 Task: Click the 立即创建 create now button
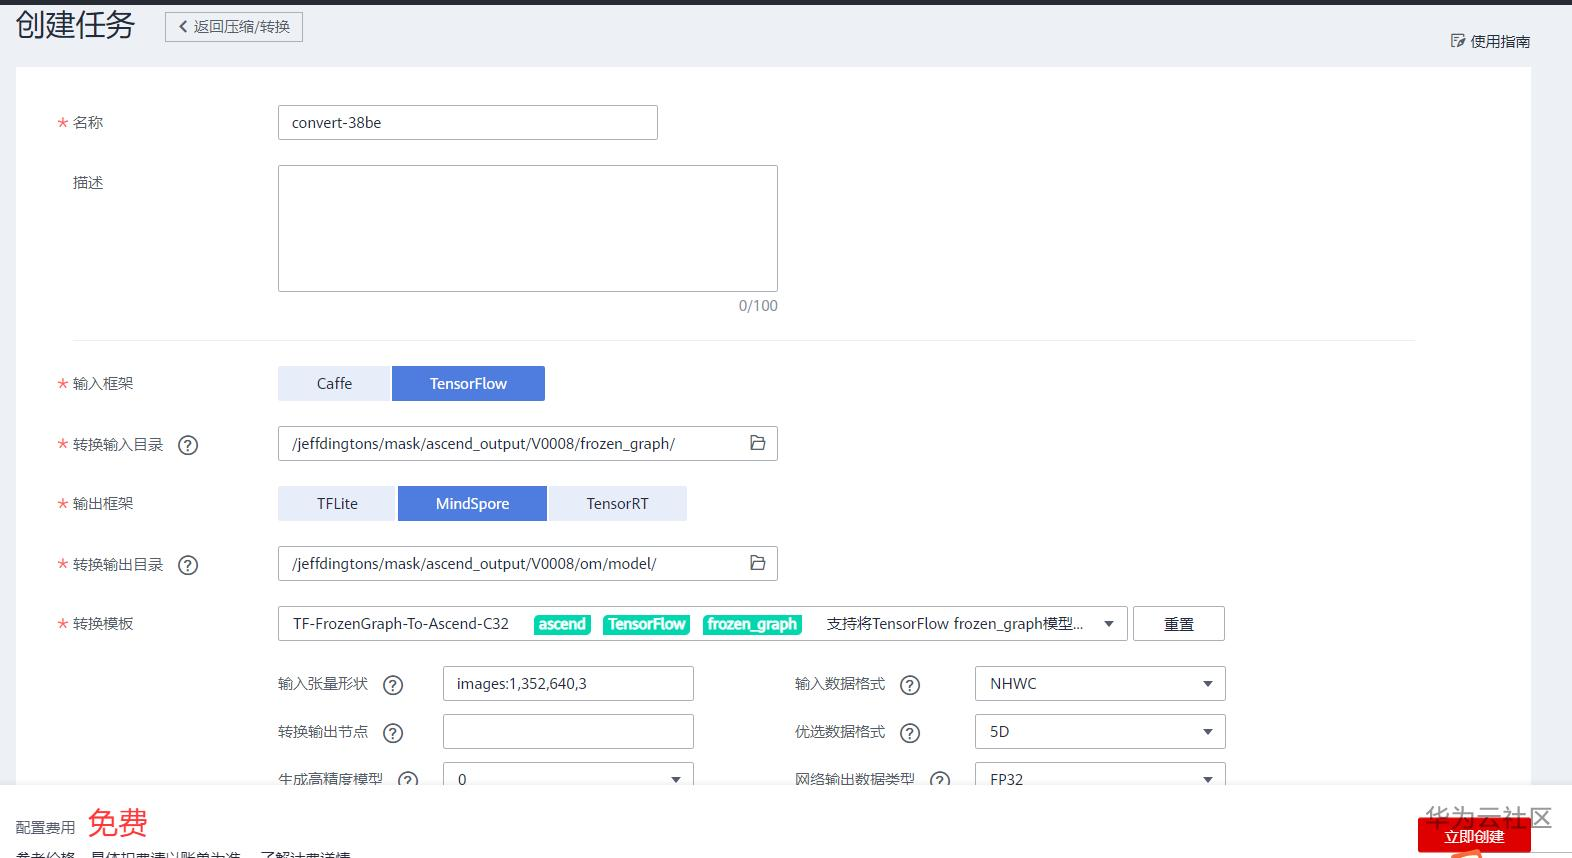coord(1474,836)
